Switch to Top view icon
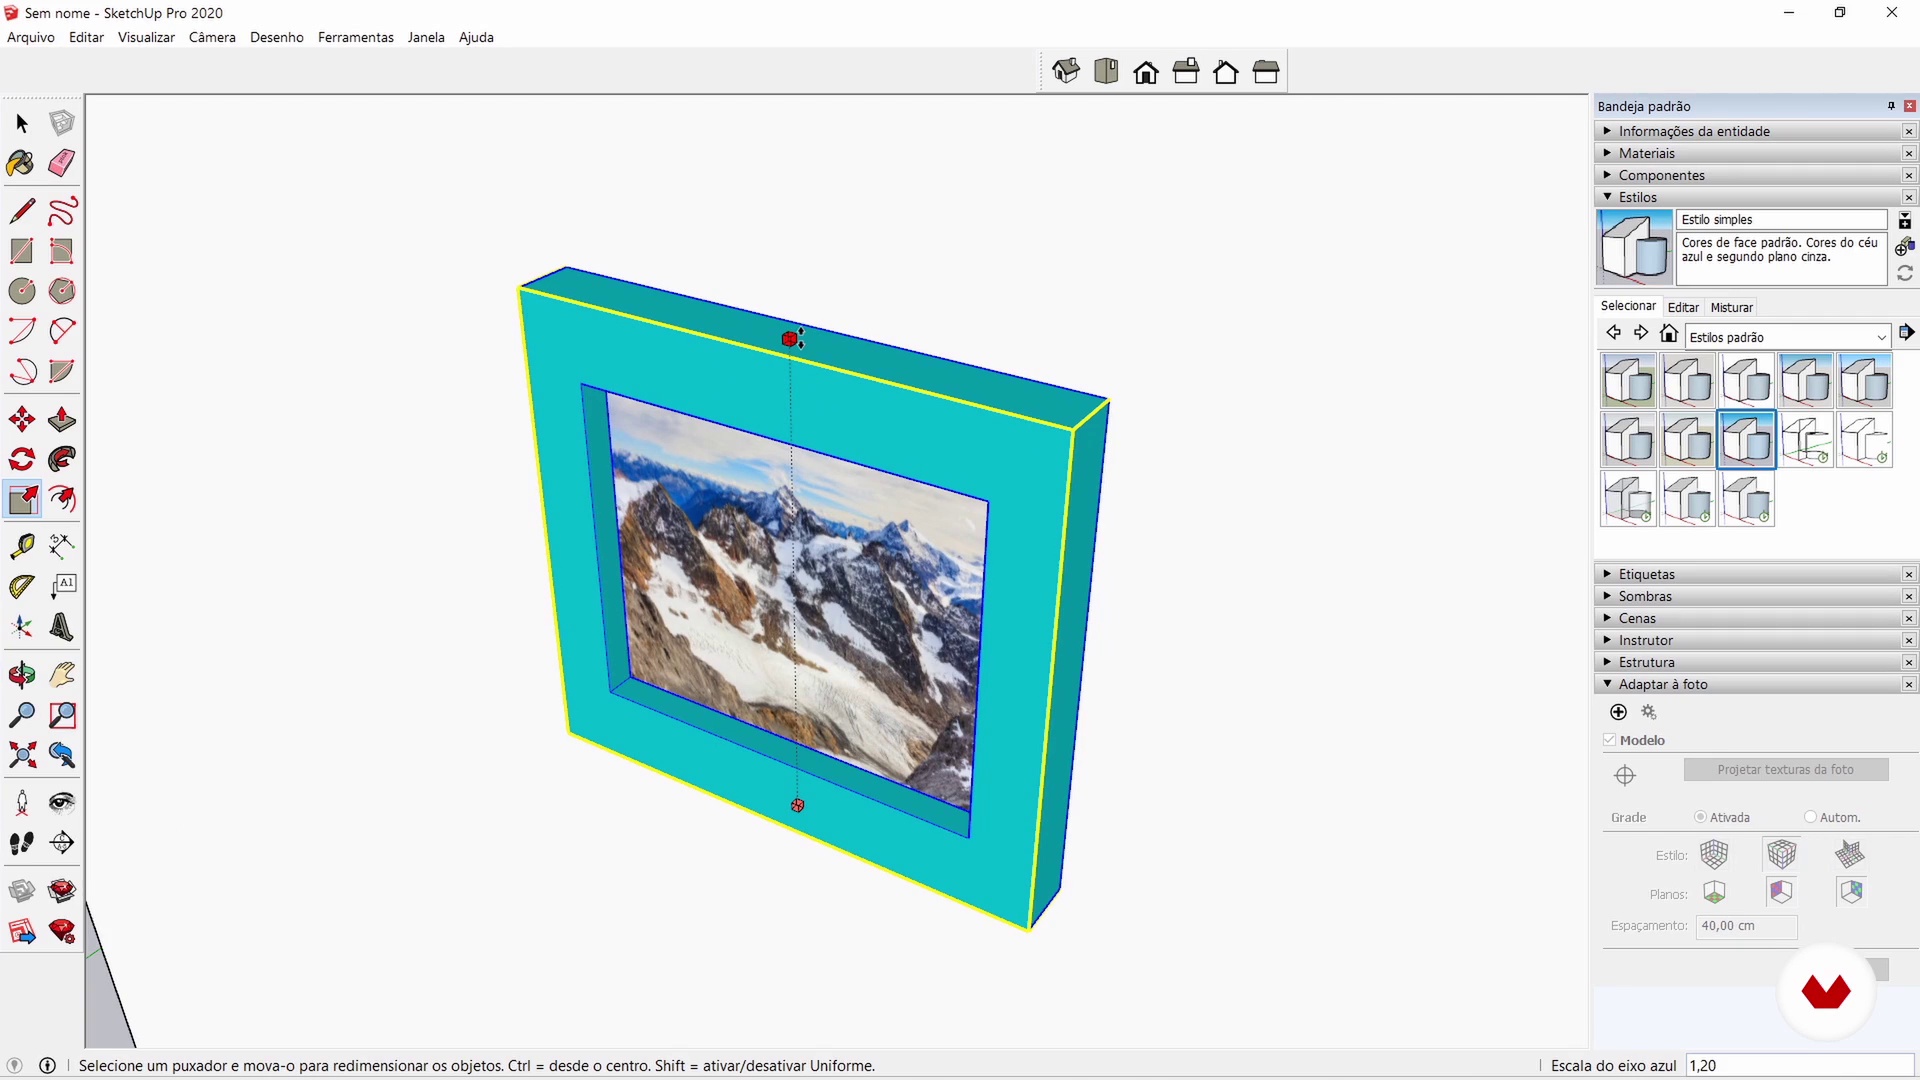 1106,71
